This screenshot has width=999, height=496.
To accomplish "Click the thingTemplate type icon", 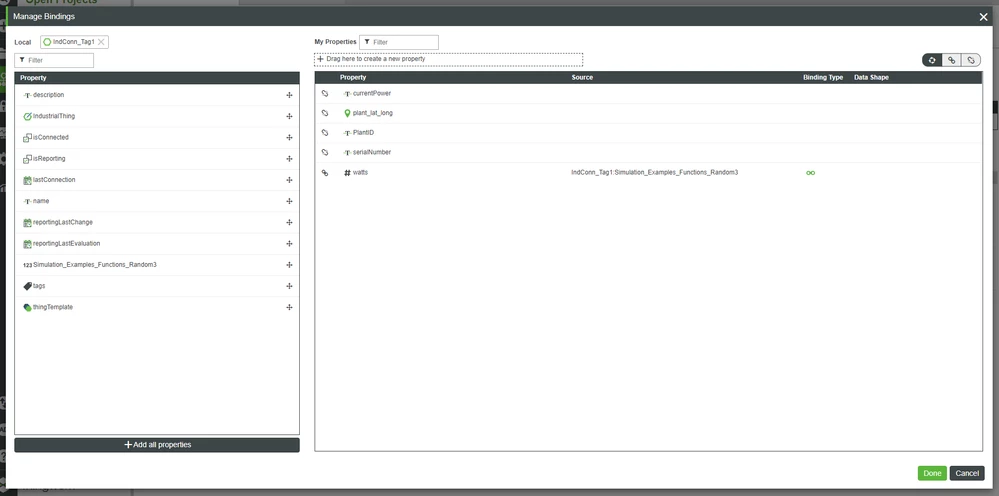I will (x=27, y=308).
